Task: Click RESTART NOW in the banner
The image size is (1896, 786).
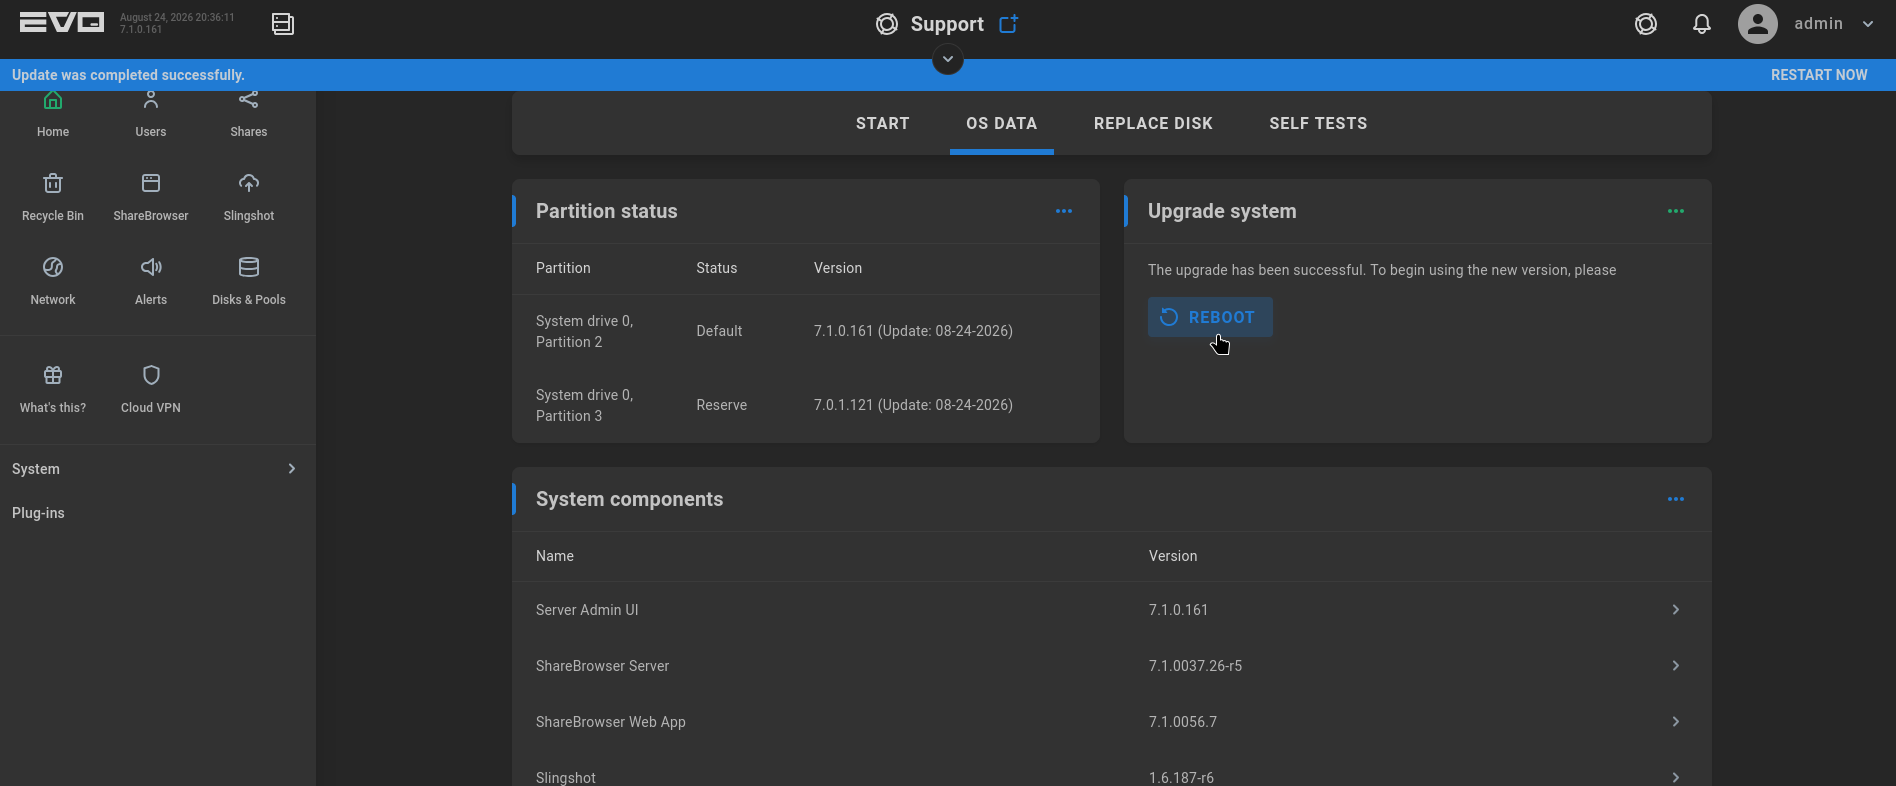Action: pos(1819,75)
